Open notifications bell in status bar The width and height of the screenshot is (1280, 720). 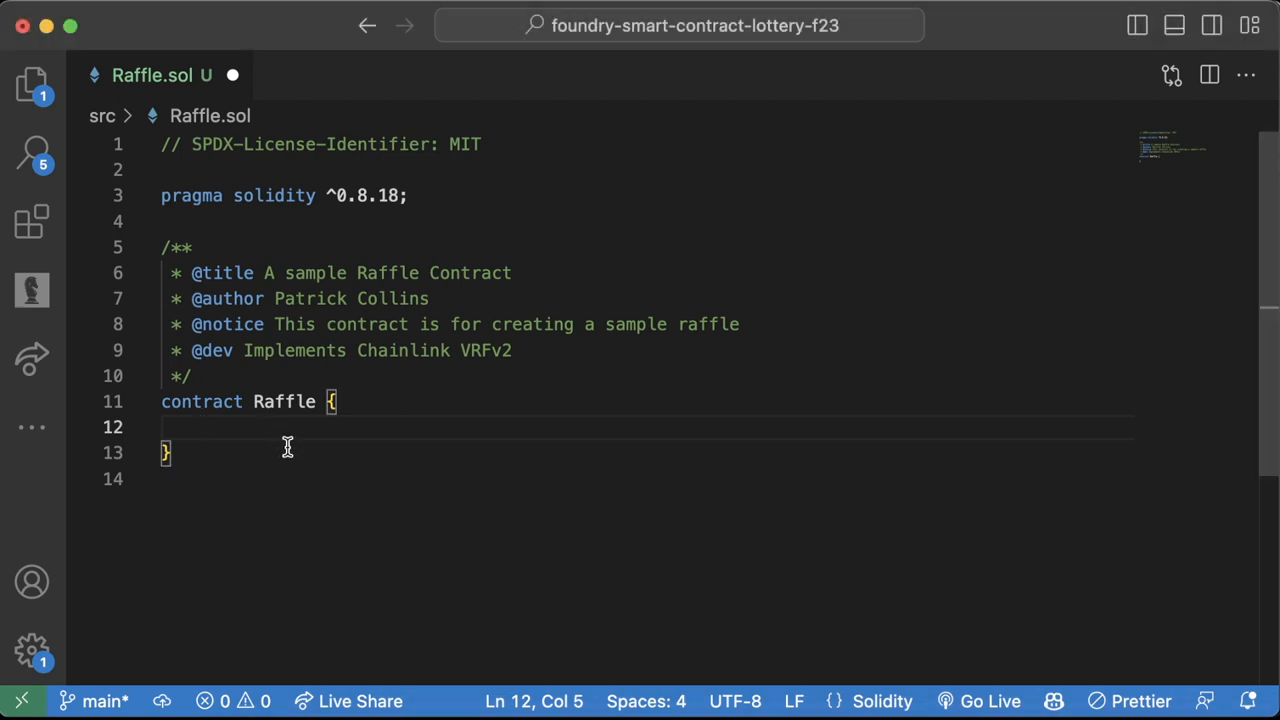click(1248, 701)
